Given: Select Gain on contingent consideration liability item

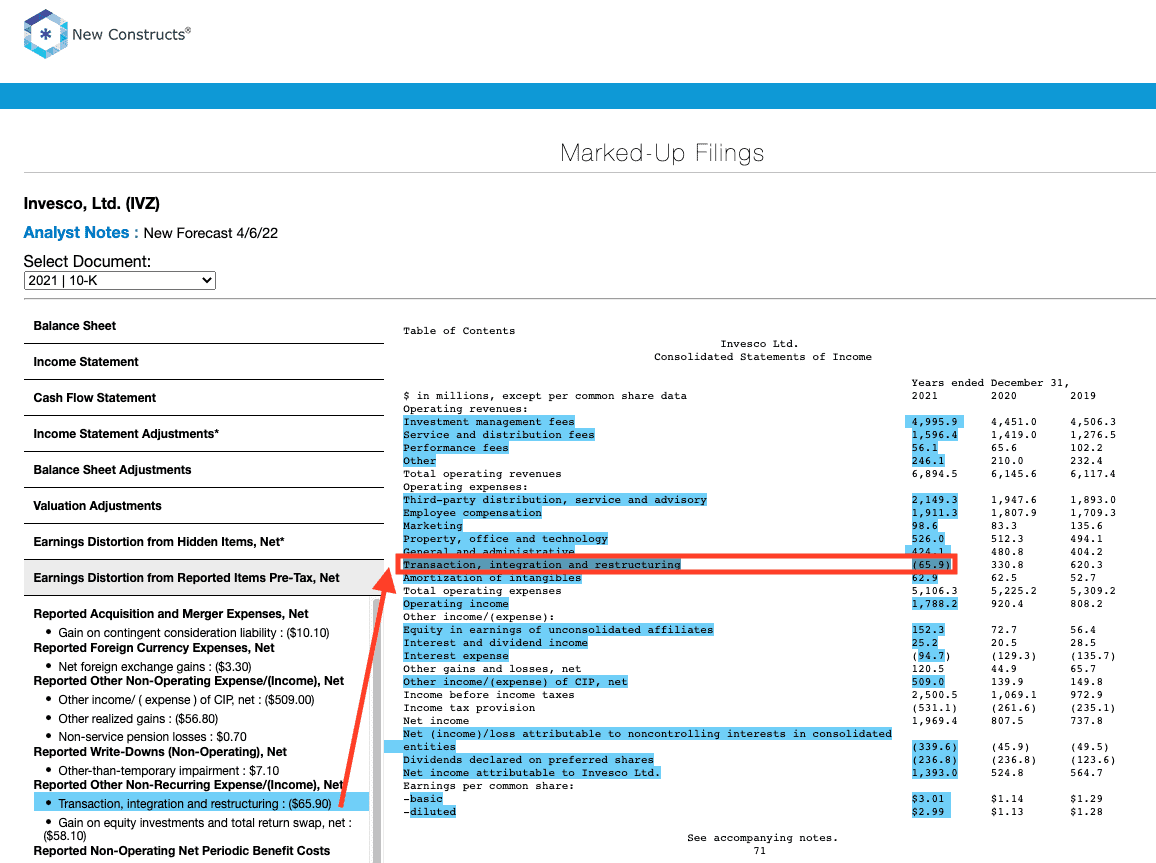Looking at the screenshot, I should [194, 633].
